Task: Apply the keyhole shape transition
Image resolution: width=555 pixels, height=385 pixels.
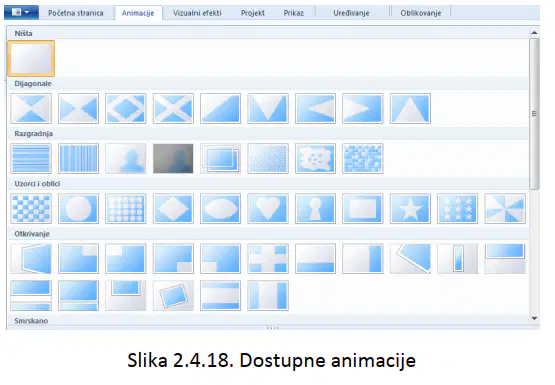Action: click(x=315, y=208)
